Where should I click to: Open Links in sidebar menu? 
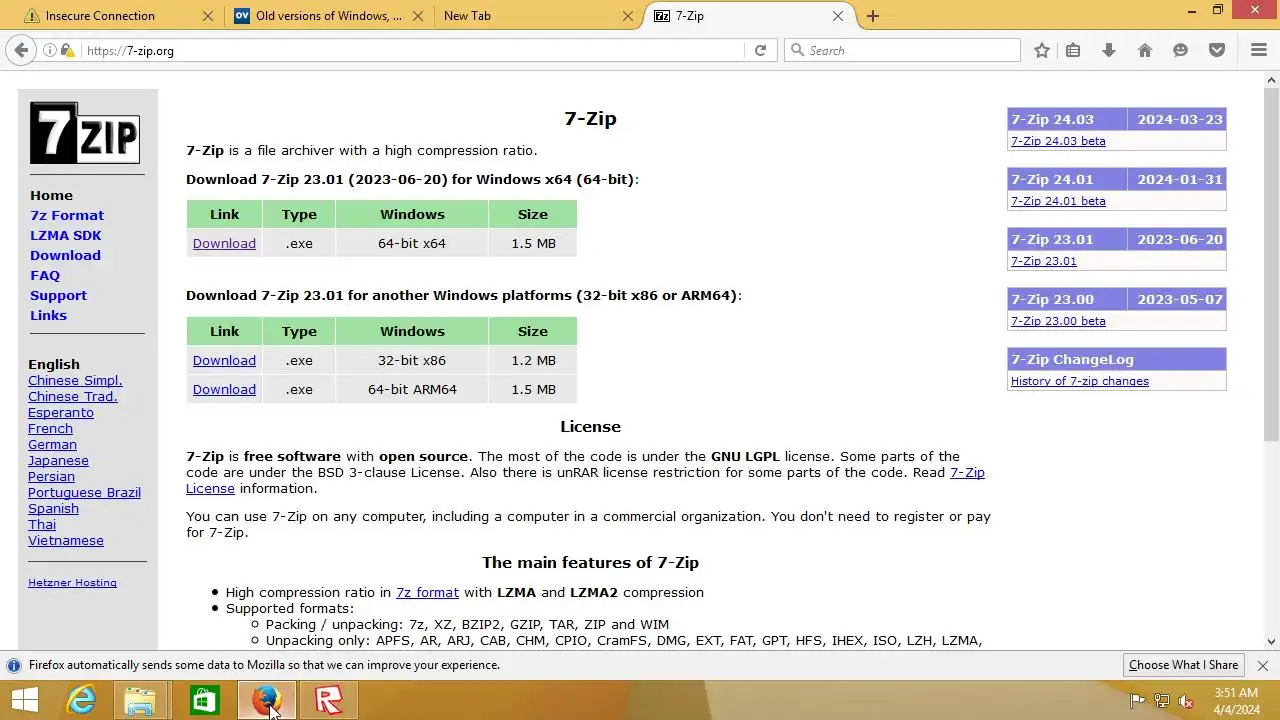(x=48, y=315)
